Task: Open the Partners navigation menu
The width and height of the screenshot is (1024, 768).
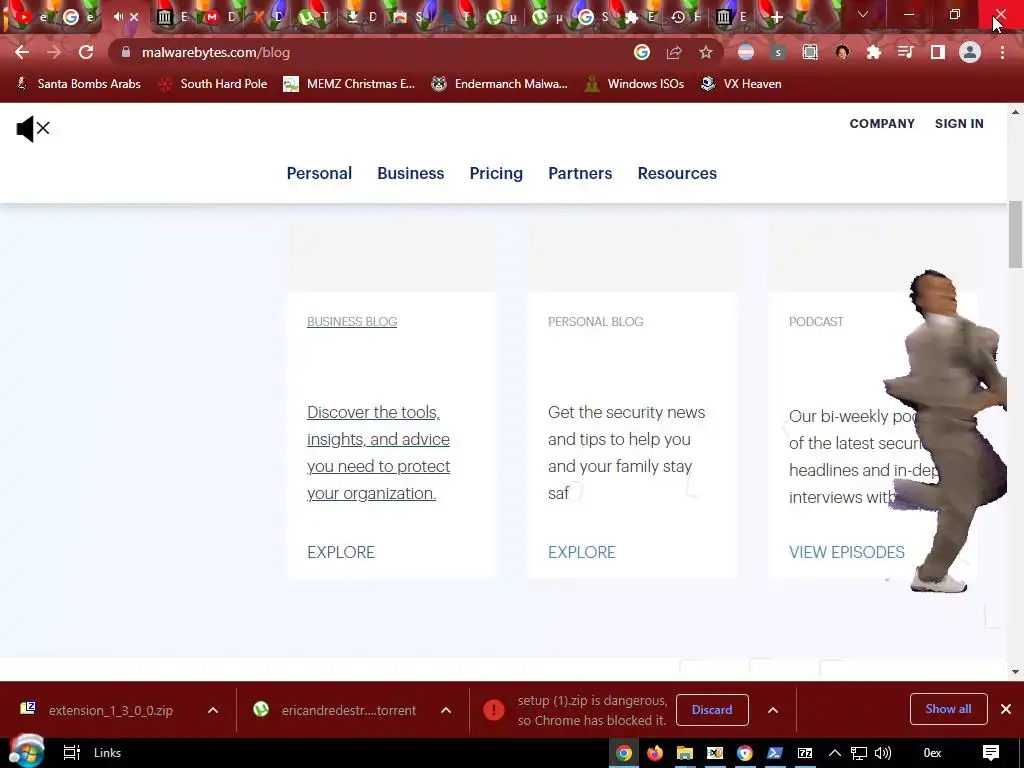Action: (580, 173)
